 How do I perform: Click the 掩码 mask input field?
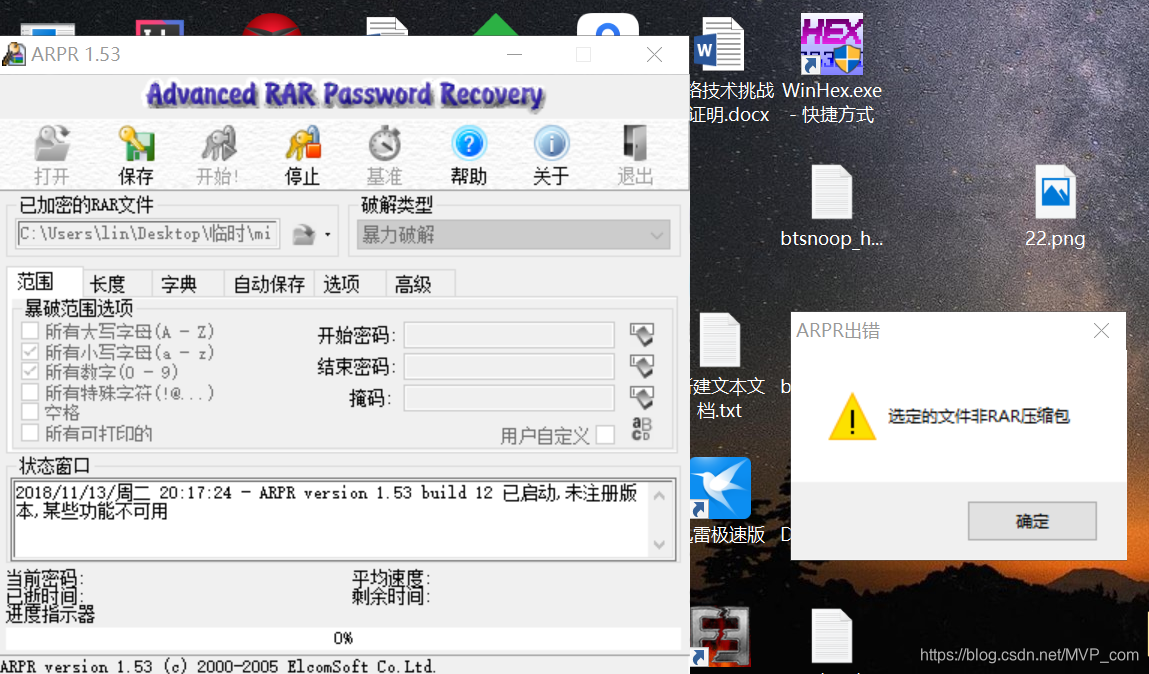pos(509,398)
